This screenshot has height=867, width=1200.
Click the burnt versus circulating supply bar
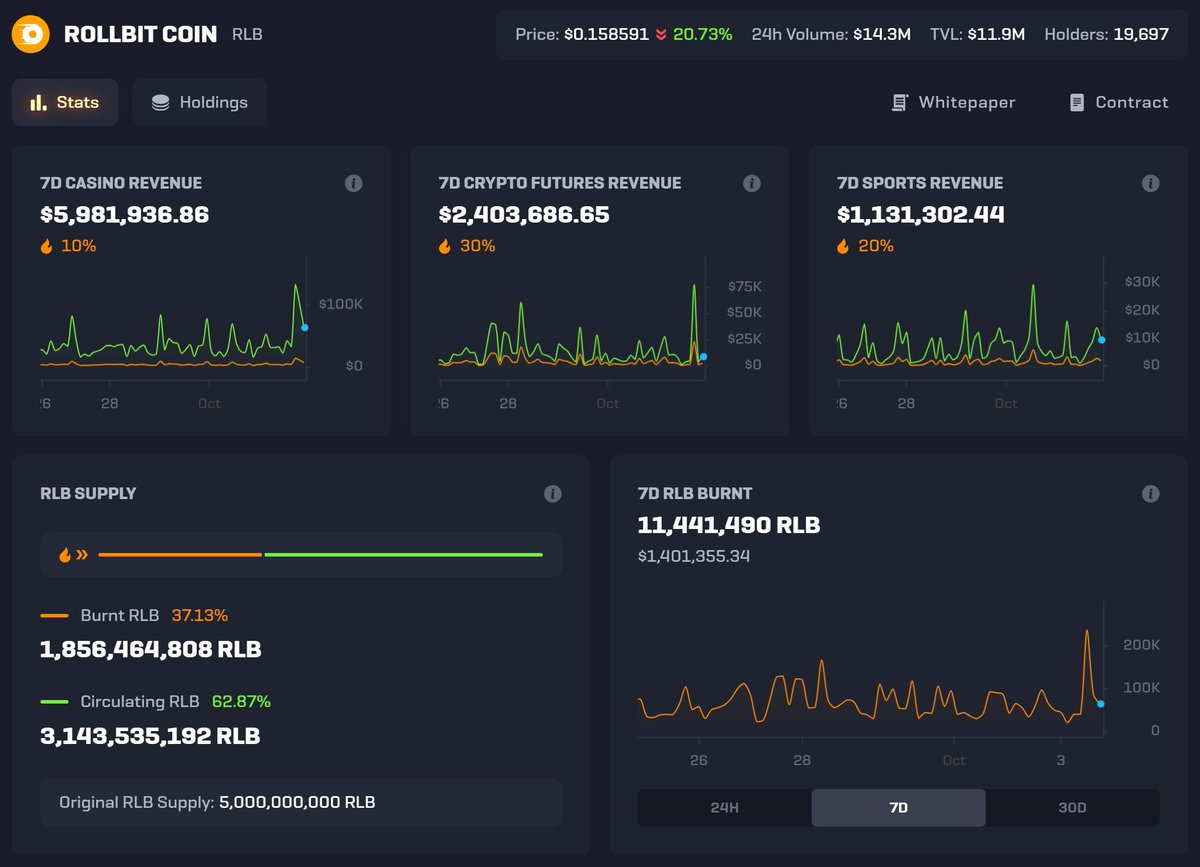click(320, 553)
